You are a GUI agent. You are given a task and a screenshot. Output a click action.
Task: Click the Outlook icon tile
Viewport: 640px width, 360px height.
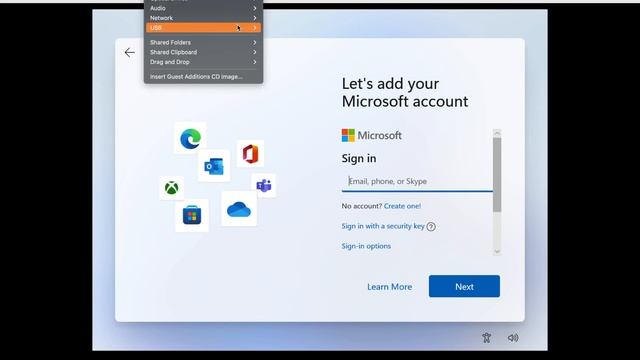point(214,166)
